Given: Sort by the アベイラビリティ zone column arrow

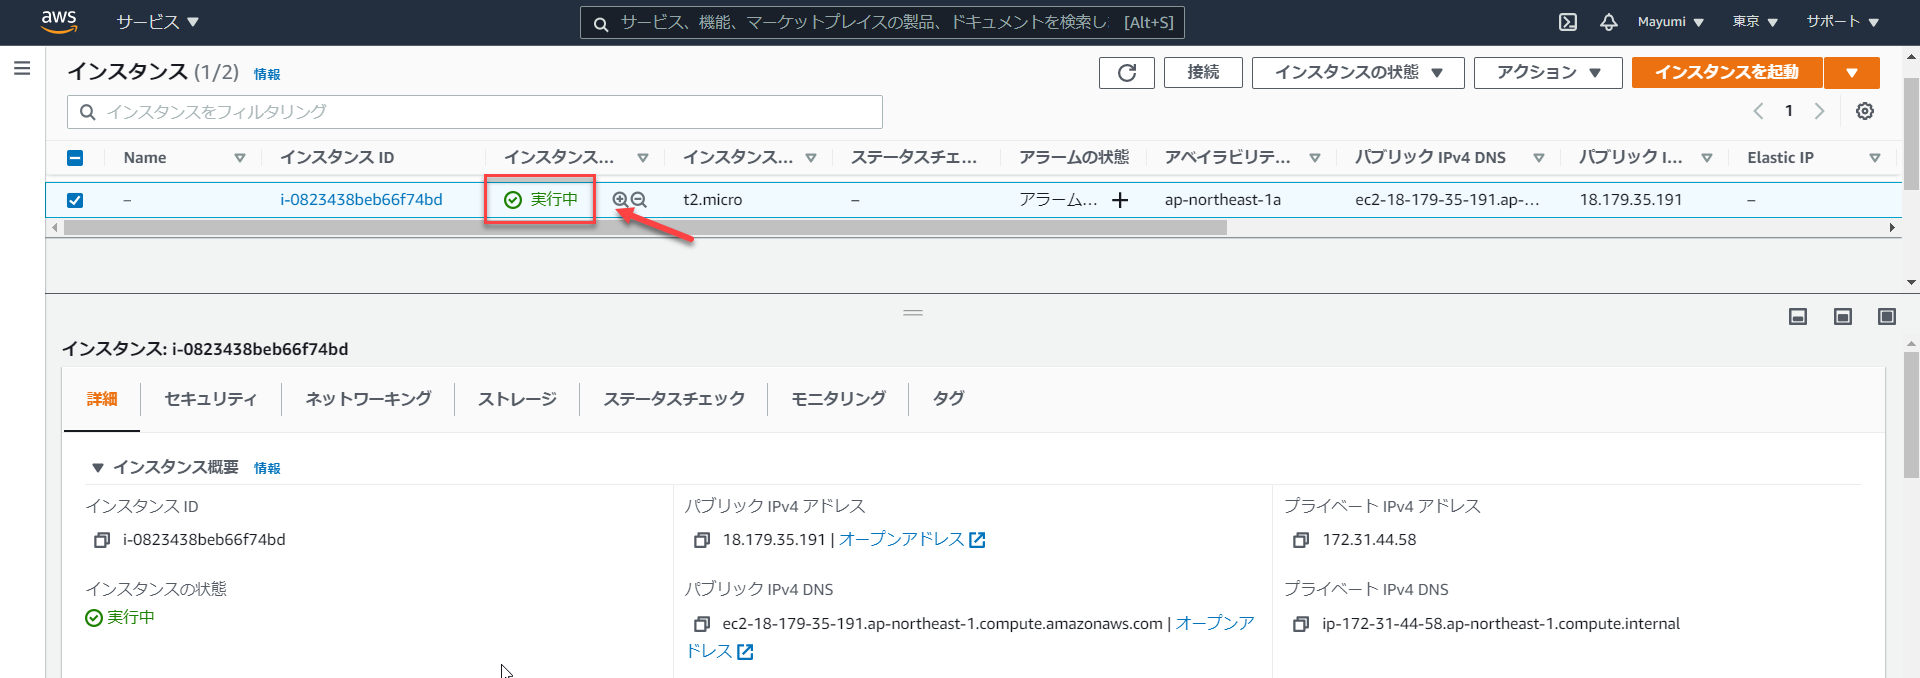Looking at the screenshot, I should [1315, 158].
